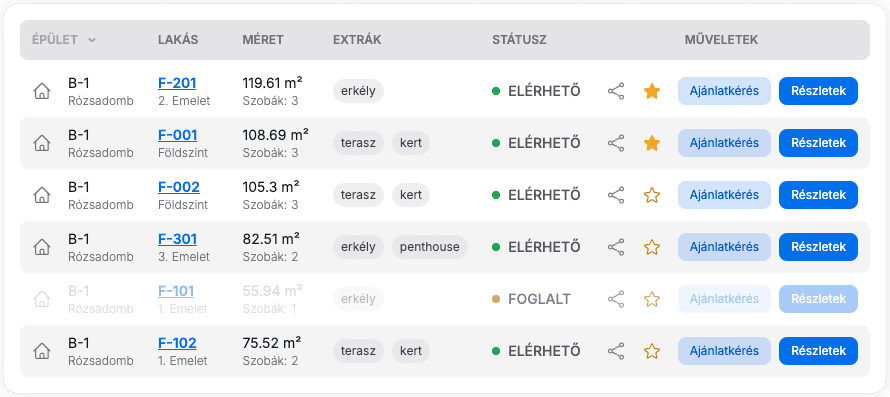
Task: Share the F-102 apartment row
Action: tap(616, 351)
